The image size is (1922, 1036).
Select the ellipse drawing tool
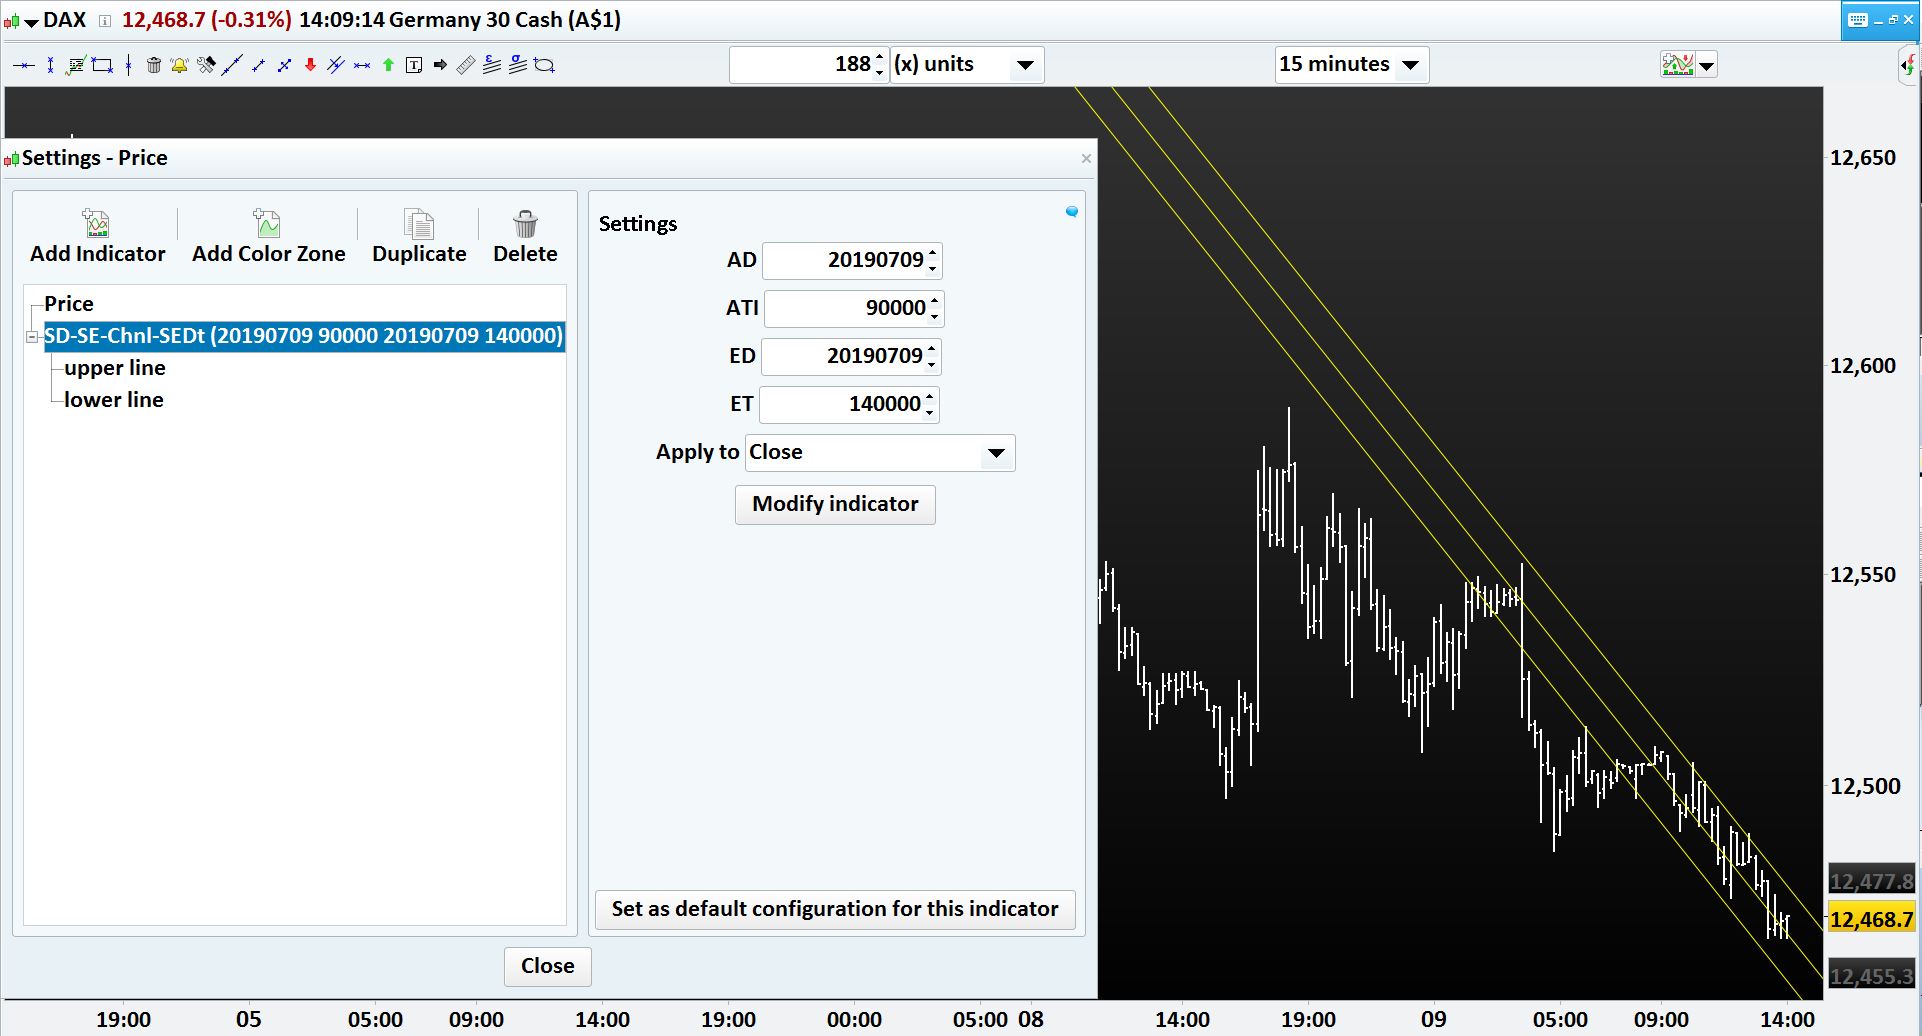(x=545, y=66)
